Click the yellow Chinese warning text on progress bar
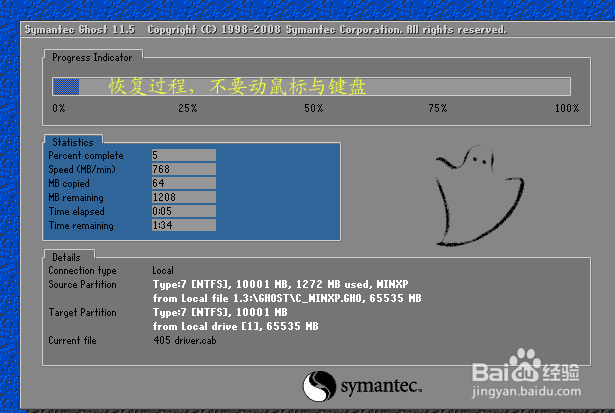The image size is (615, 413). 238,86
